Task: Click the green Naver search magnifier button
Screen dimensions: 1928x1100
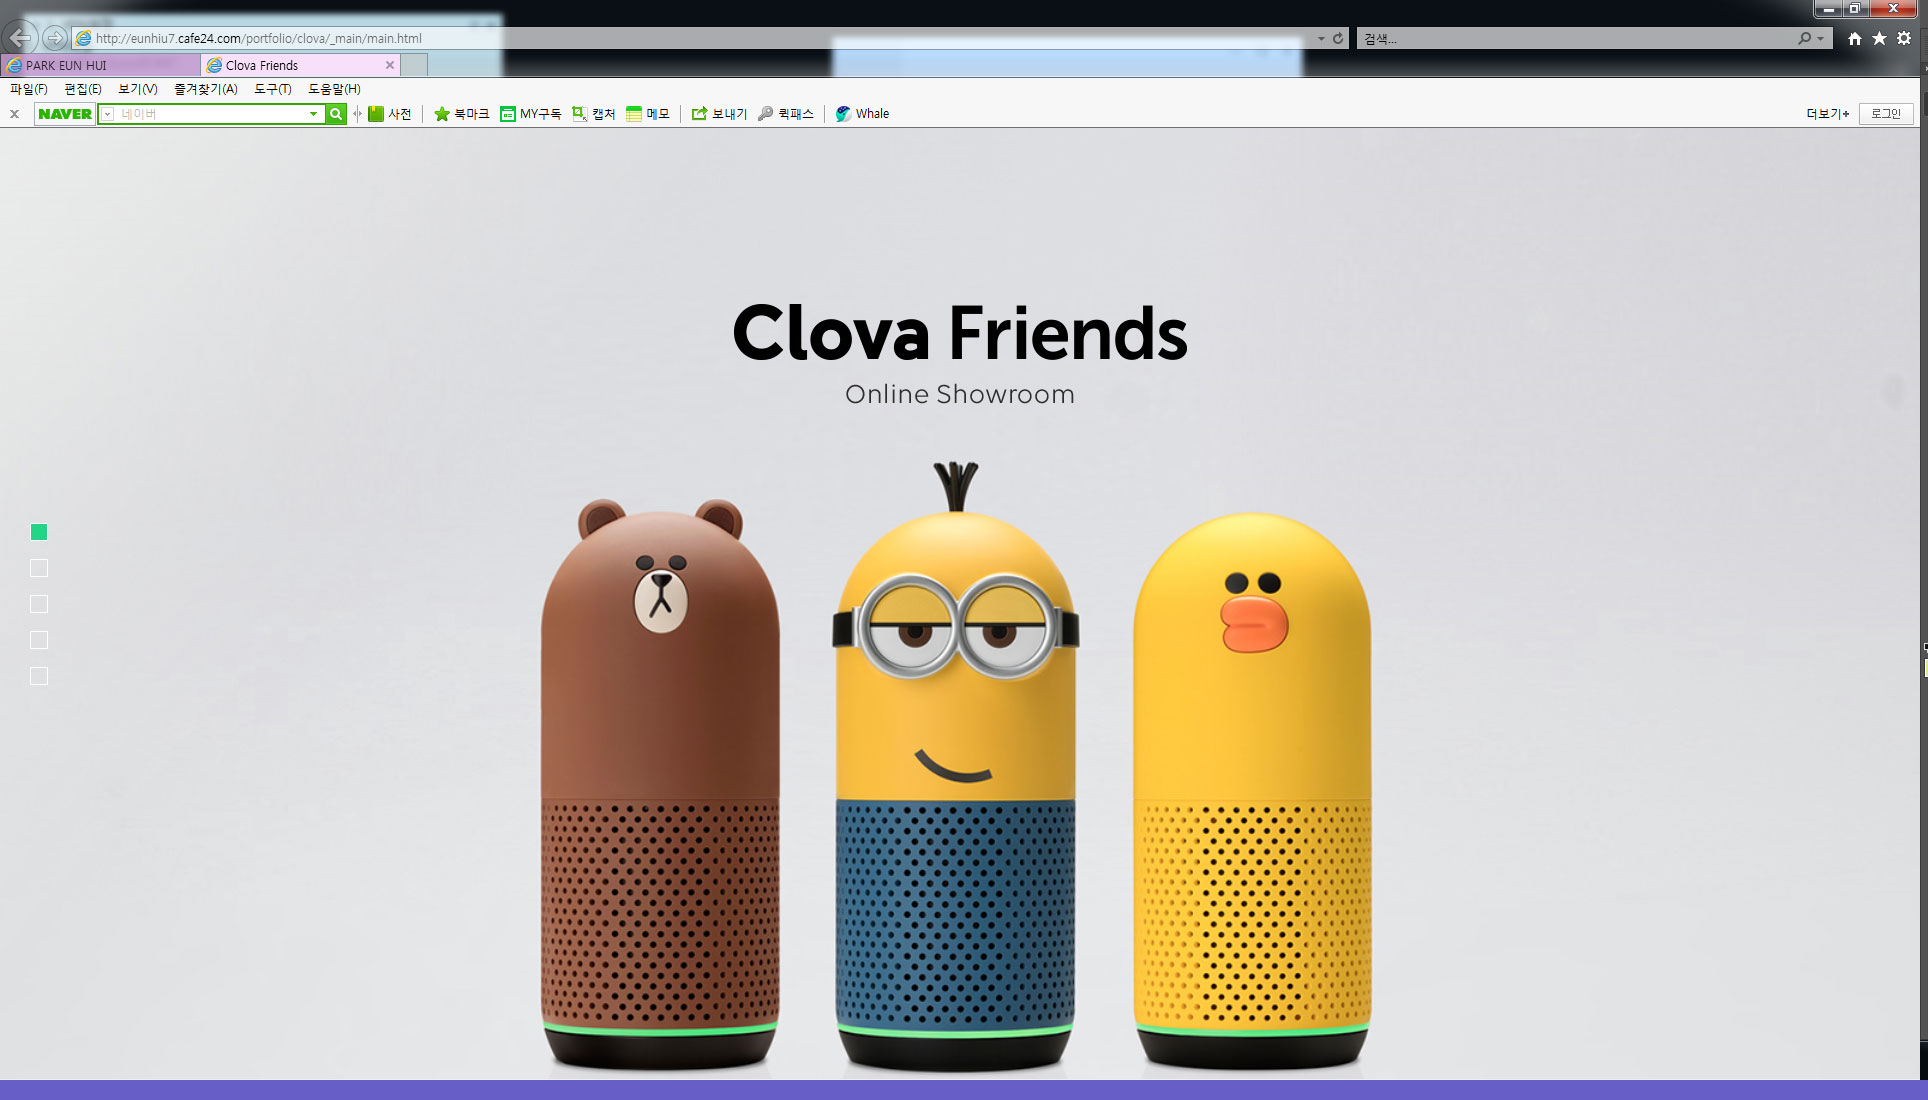Action: (336, 114)
